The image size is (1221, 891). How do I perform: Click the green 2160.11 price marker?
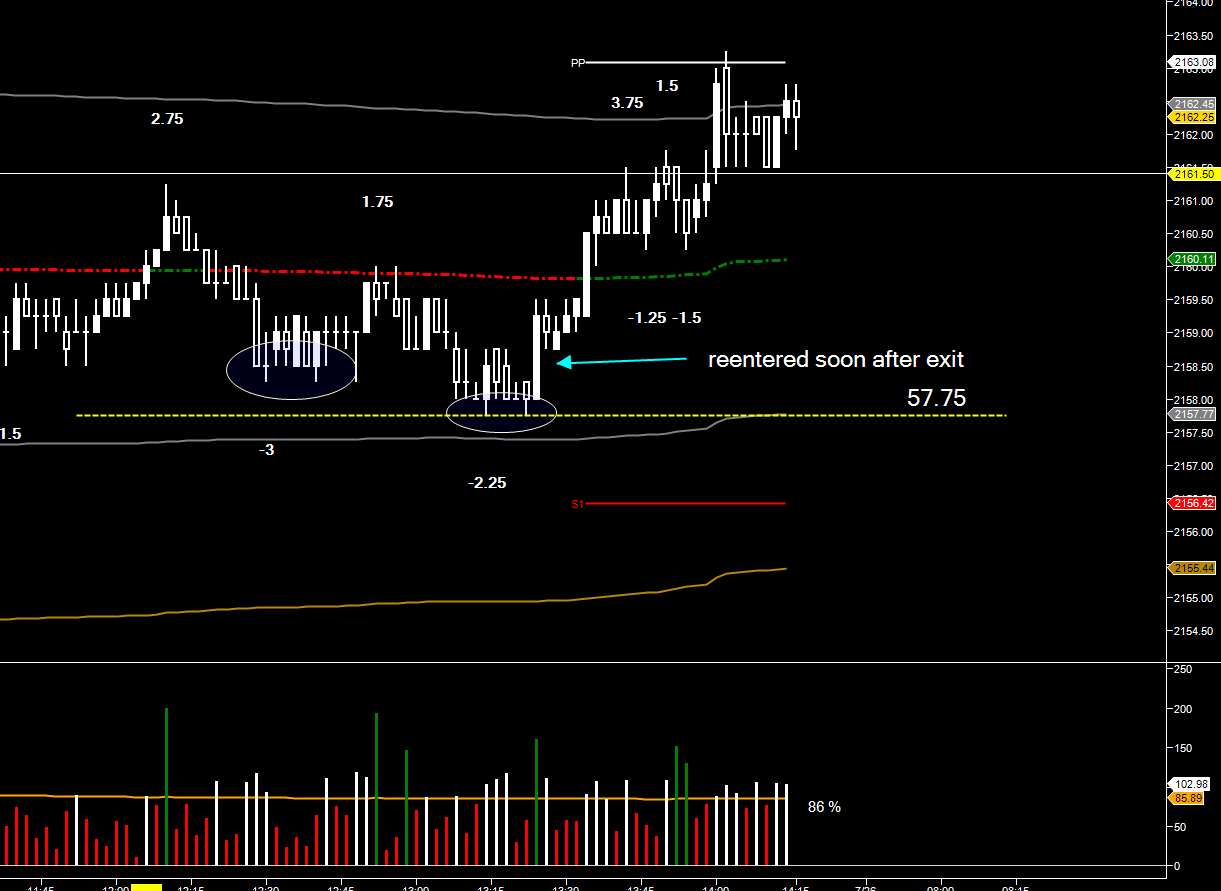tap(1192, 260)
